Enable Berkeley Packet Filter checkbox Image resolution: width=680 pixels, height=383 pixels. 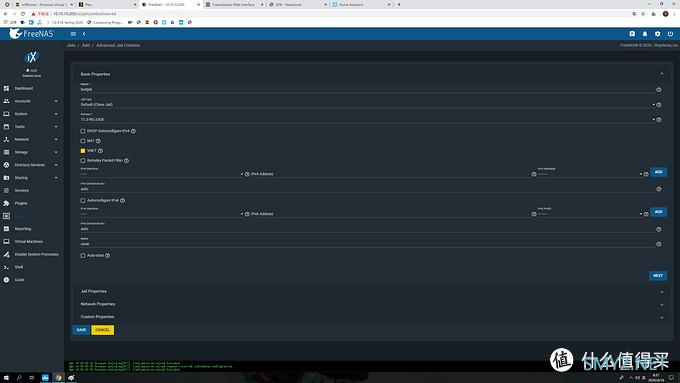pyautogui.click(x=83, y=160)
